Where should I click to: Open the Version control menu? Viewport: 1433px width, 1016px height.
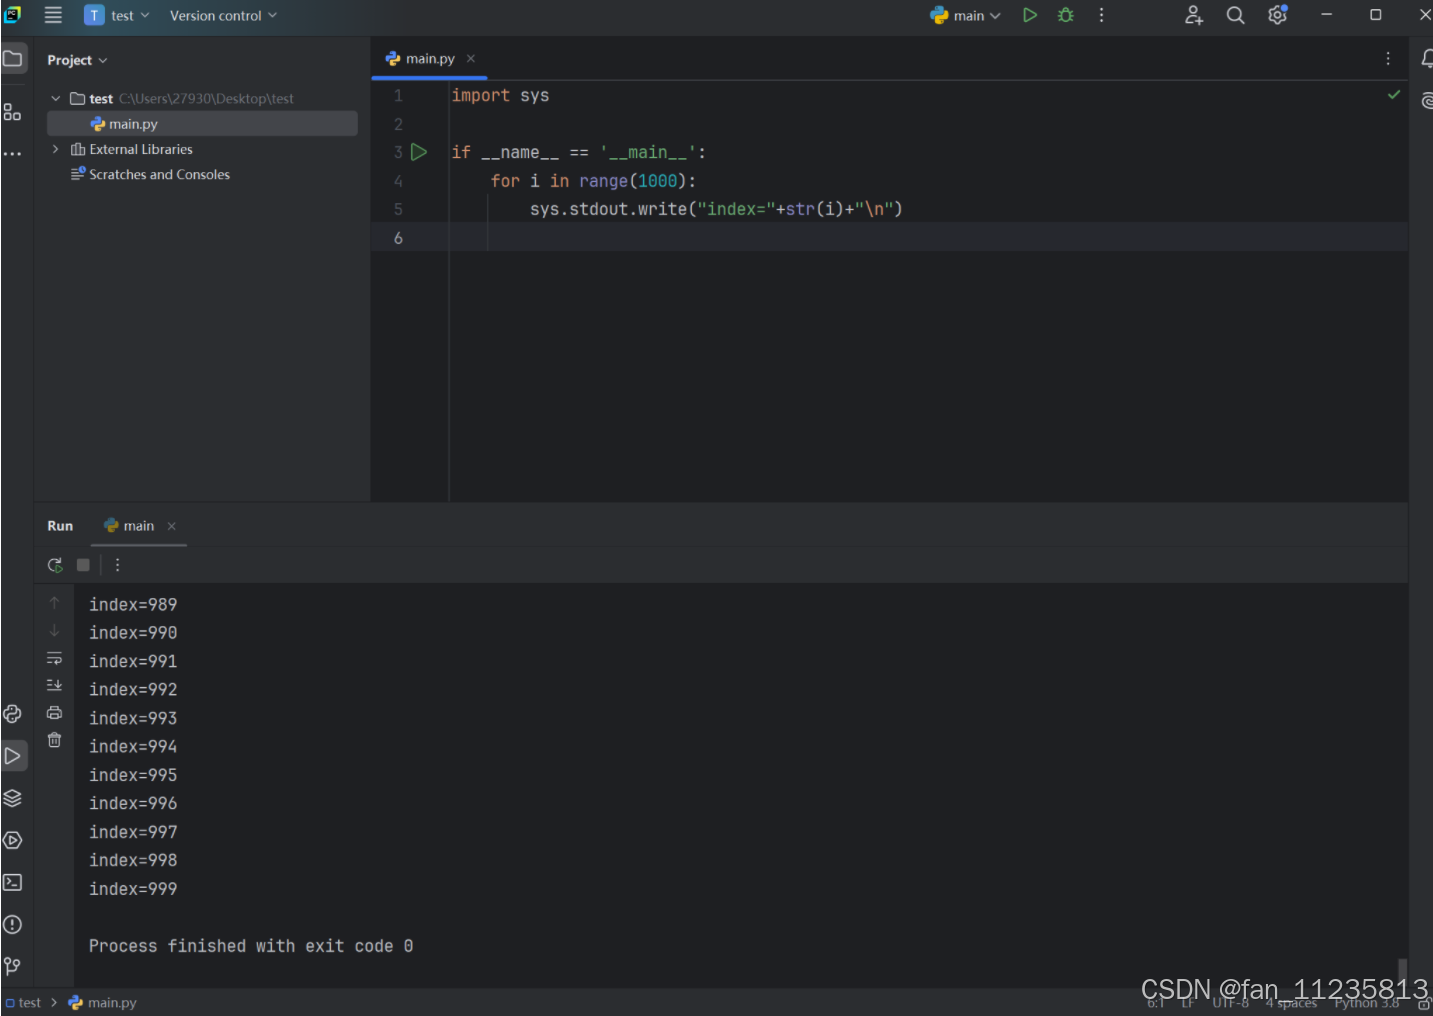[x=222, y=15]
